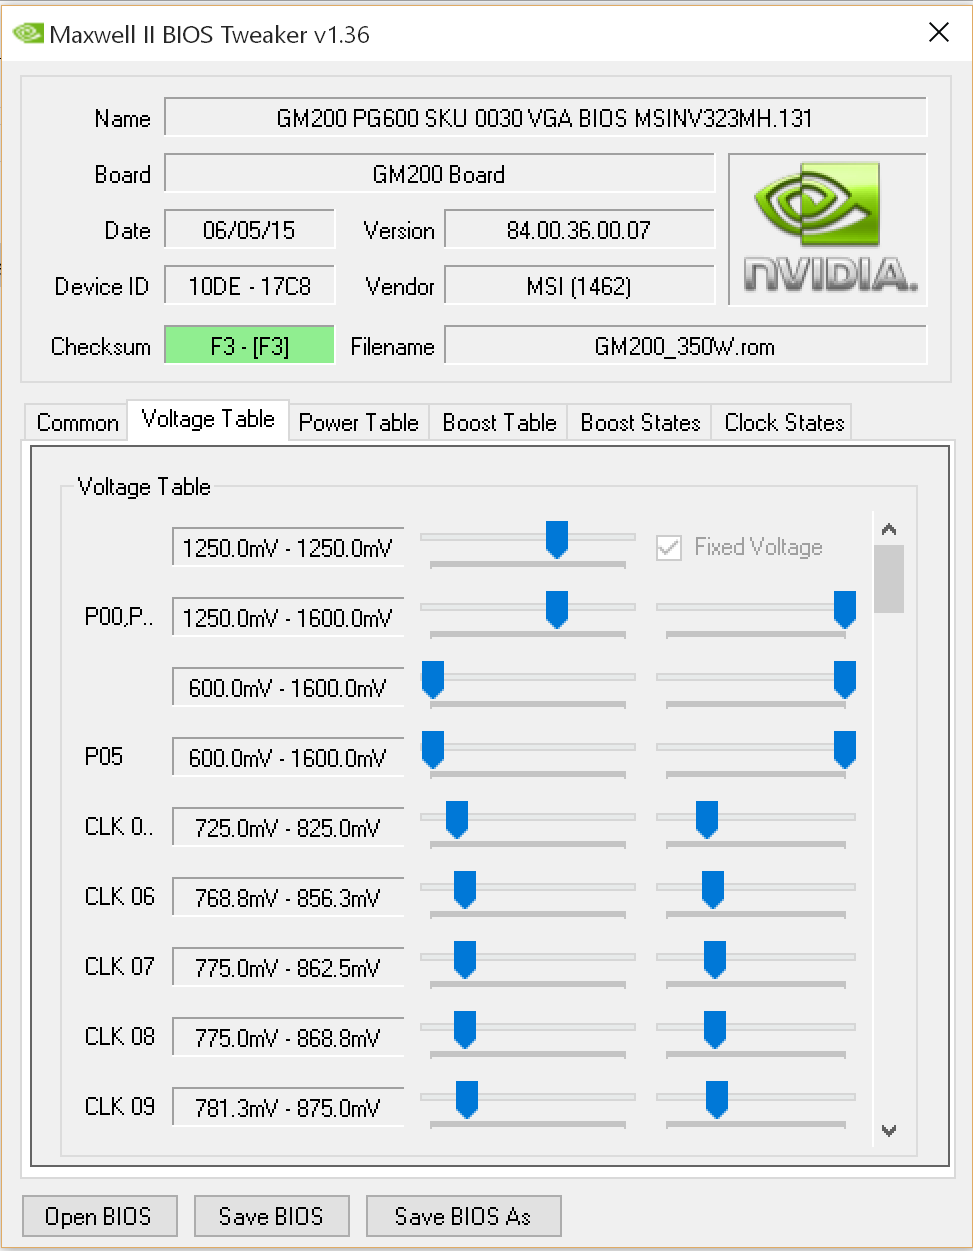Viewport: 973px width, 1251px height.
Task: Click the Save BIOS As button
Action: [x=463, y=1216]
